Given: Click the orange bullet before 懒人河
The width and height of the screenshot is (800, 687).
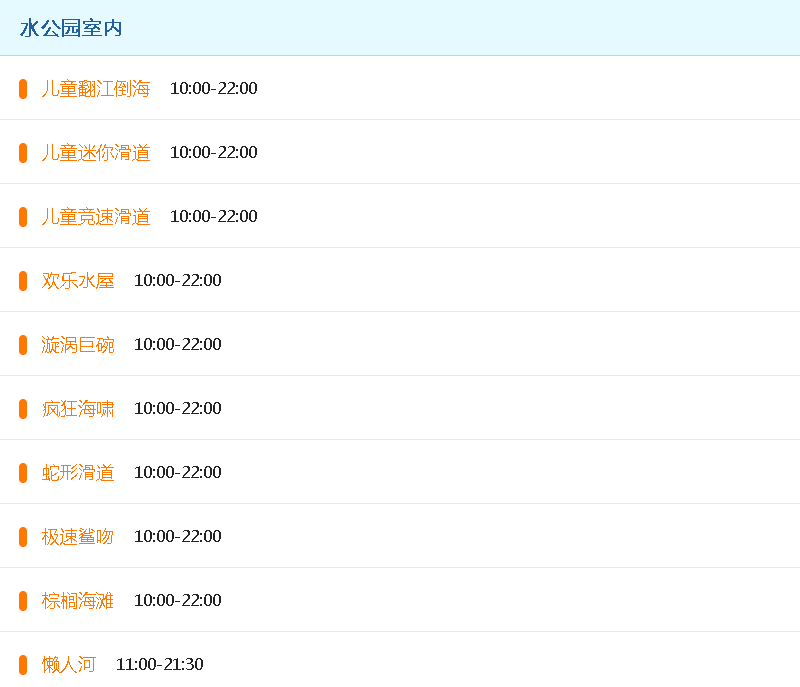Looking at the screenshot, I should click(23, 665).
